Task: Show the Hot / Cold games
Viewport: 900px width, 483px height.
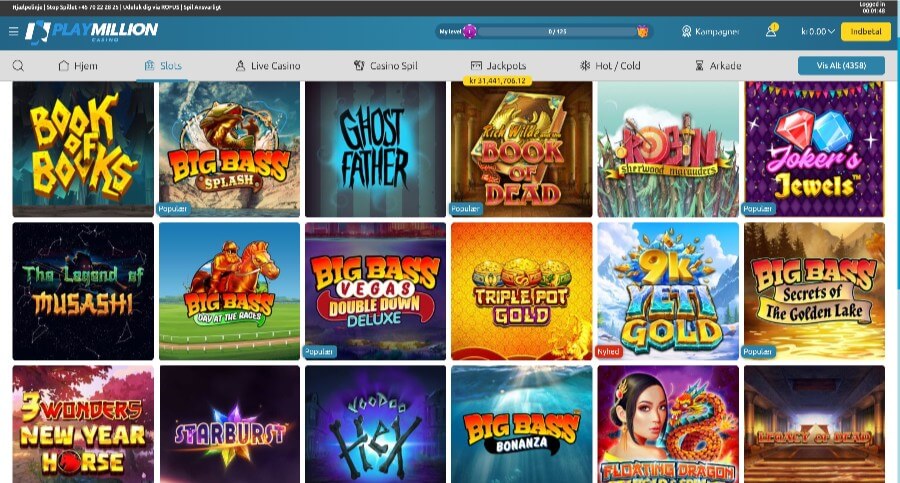Action: pos(610,66)
